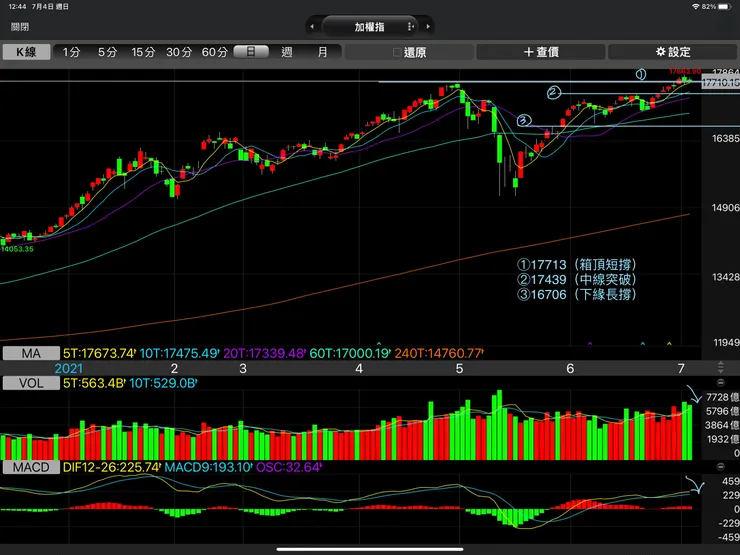Screen dimensions: 740x555
Task: Switch to 週 weekly interval
Action: pos(287,52)
